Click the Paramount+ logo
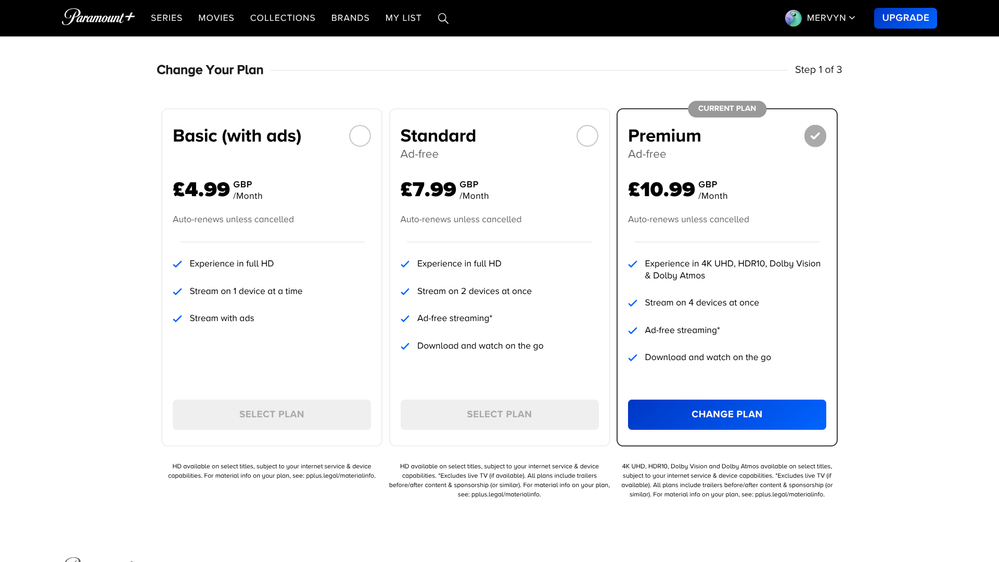Image resolution: width=999 pixels, height=562 pixels. coord(98,17)
